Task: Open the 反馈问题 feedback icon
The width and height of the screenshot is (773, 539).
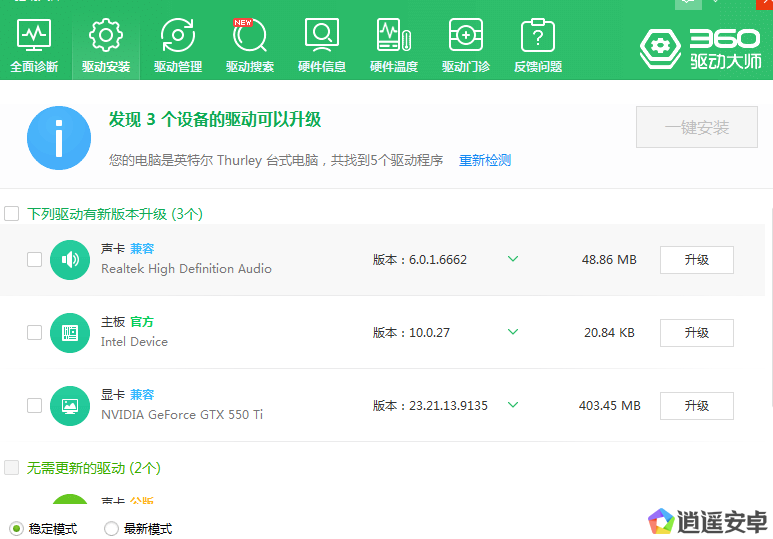Action: pos(538,45)
